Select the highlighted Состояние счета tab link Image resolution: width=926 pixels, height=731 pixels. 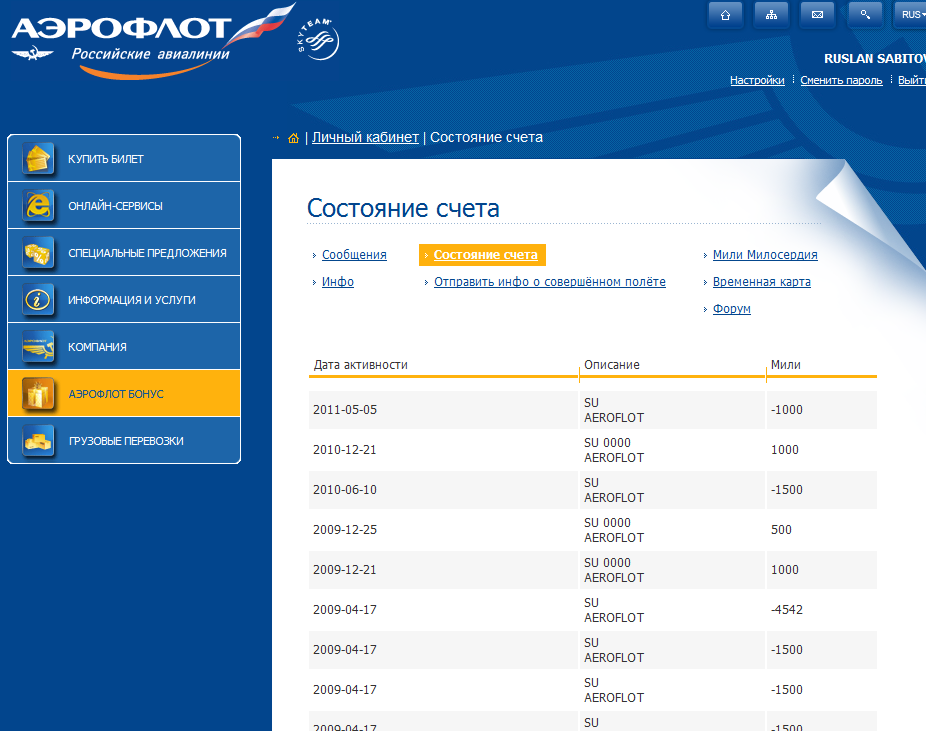[485, 254]
